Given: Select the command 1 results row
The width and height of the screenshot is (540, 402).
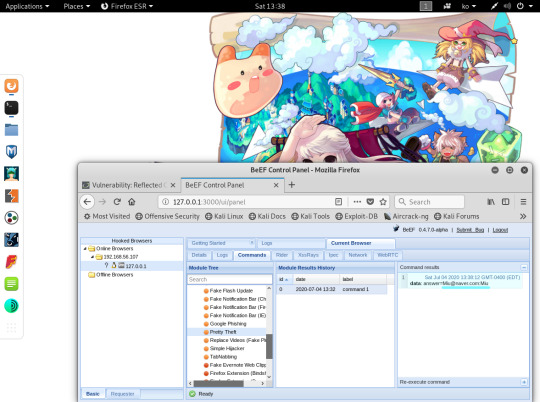Looking at the screenshot, I should (x=332, y=289).
